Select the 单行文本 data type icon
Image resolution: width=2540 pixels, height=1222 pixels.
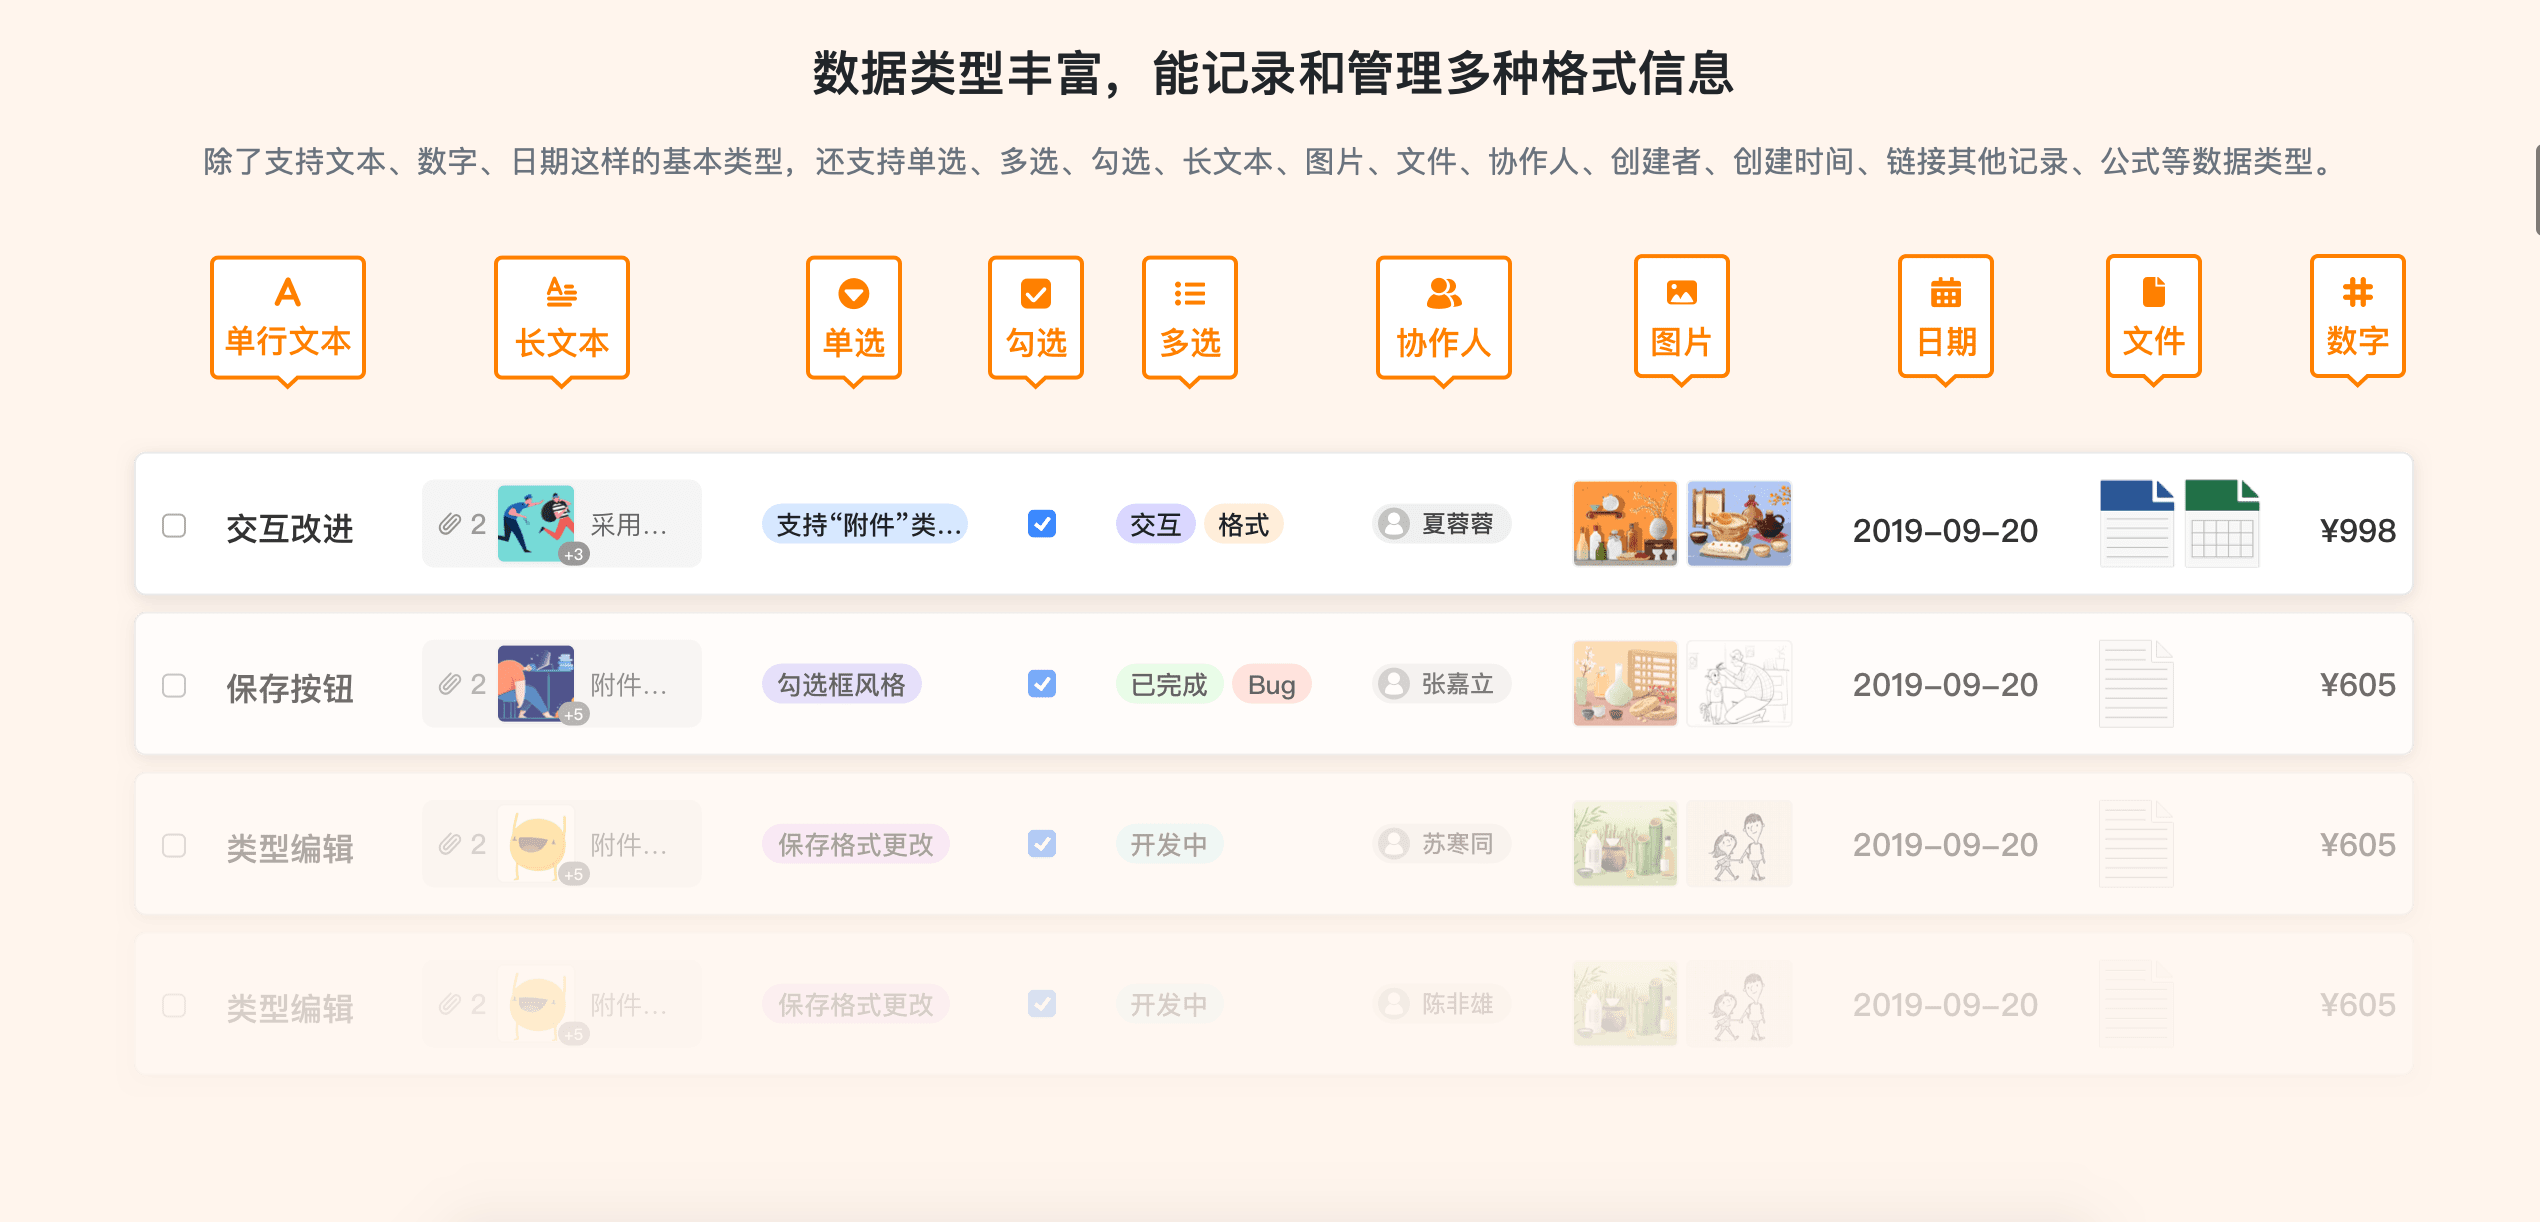288,318
